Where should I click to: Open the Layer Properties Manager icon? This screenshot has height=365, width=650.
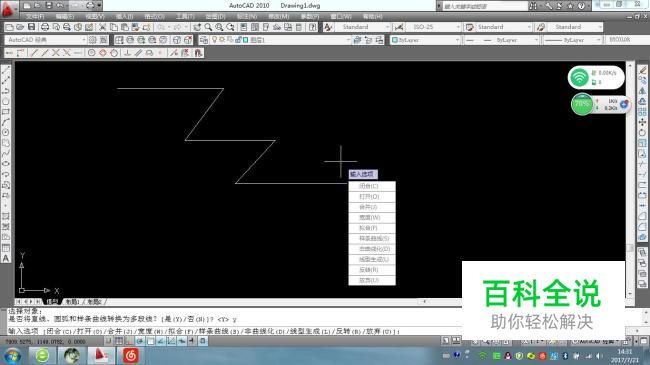click(x=204, y=40)
